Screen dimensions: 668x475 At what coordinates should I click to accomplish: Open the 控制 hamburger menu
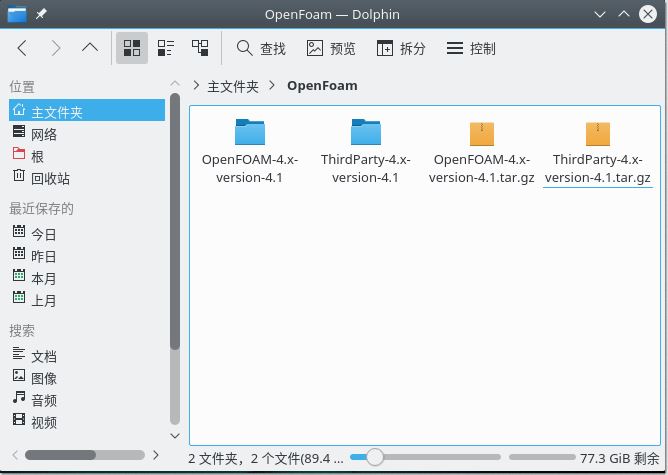(471, 48)
